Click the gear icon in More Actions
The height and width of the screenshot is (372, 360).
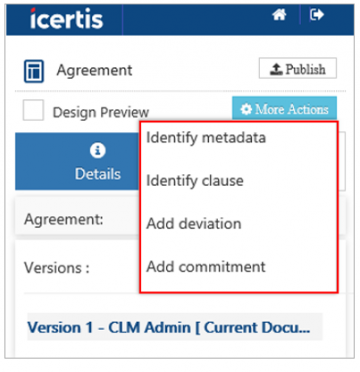[246, 110]
